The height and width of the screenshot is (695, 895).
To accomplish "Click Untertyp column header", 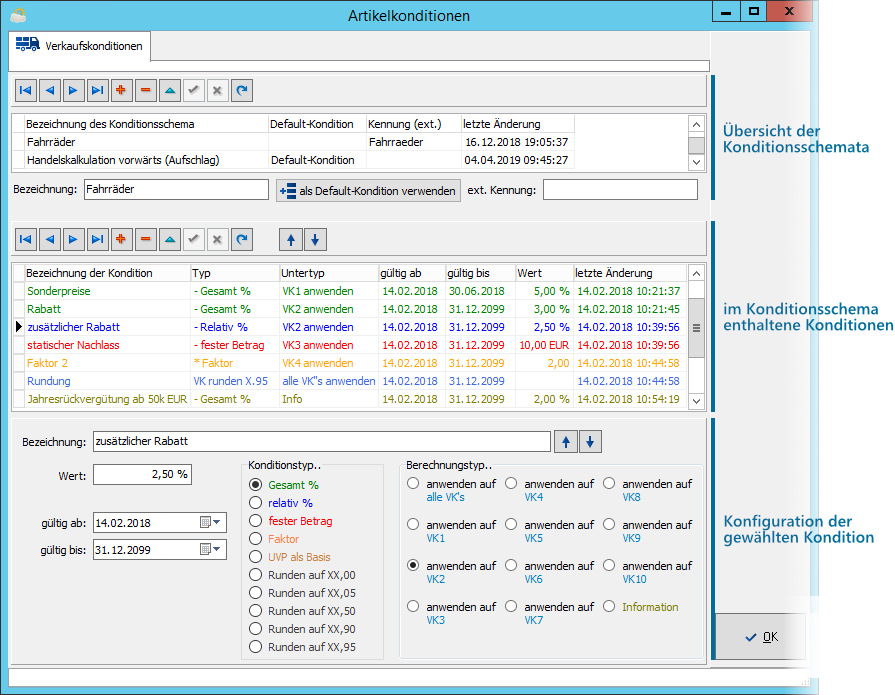I will 329,273.
